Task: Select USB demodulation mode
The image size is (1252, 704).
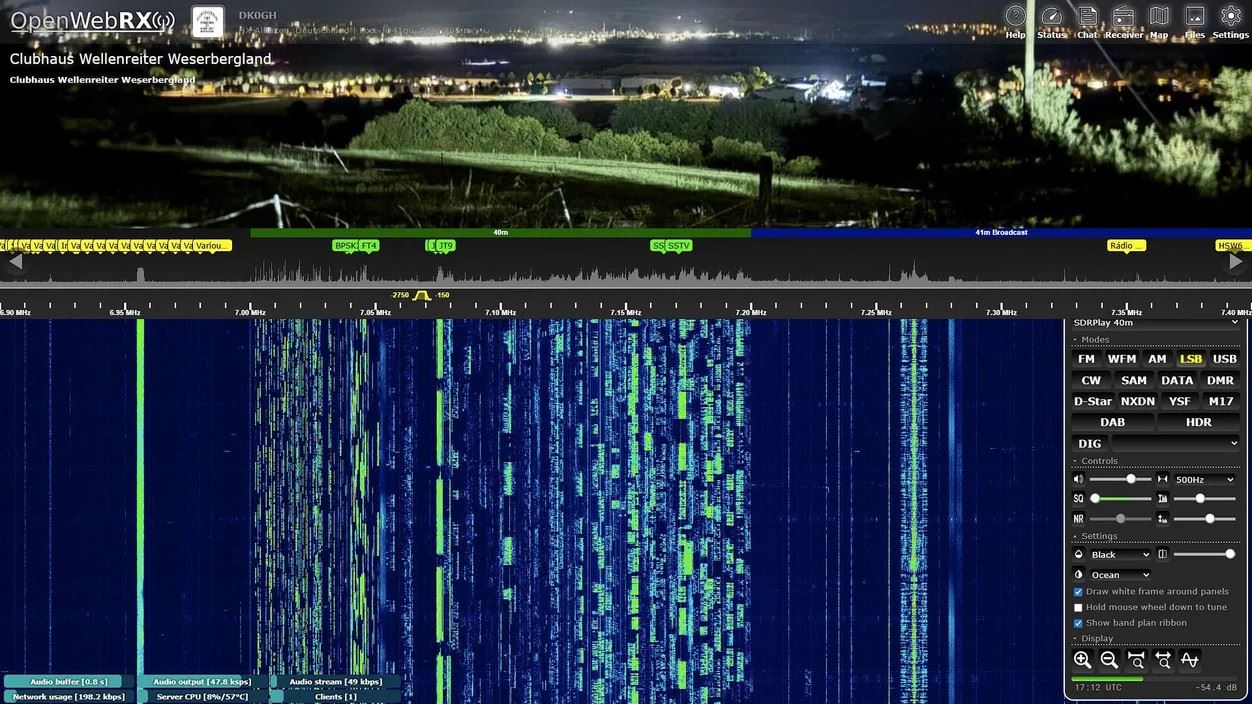Action: click(1224, 359)
